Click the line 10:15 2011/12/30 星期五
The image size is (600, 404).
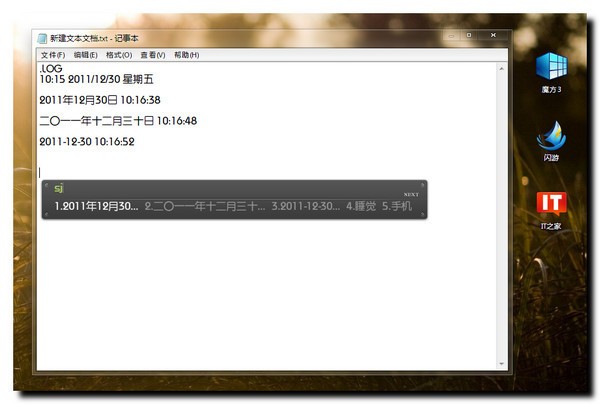tap(96, 80)
